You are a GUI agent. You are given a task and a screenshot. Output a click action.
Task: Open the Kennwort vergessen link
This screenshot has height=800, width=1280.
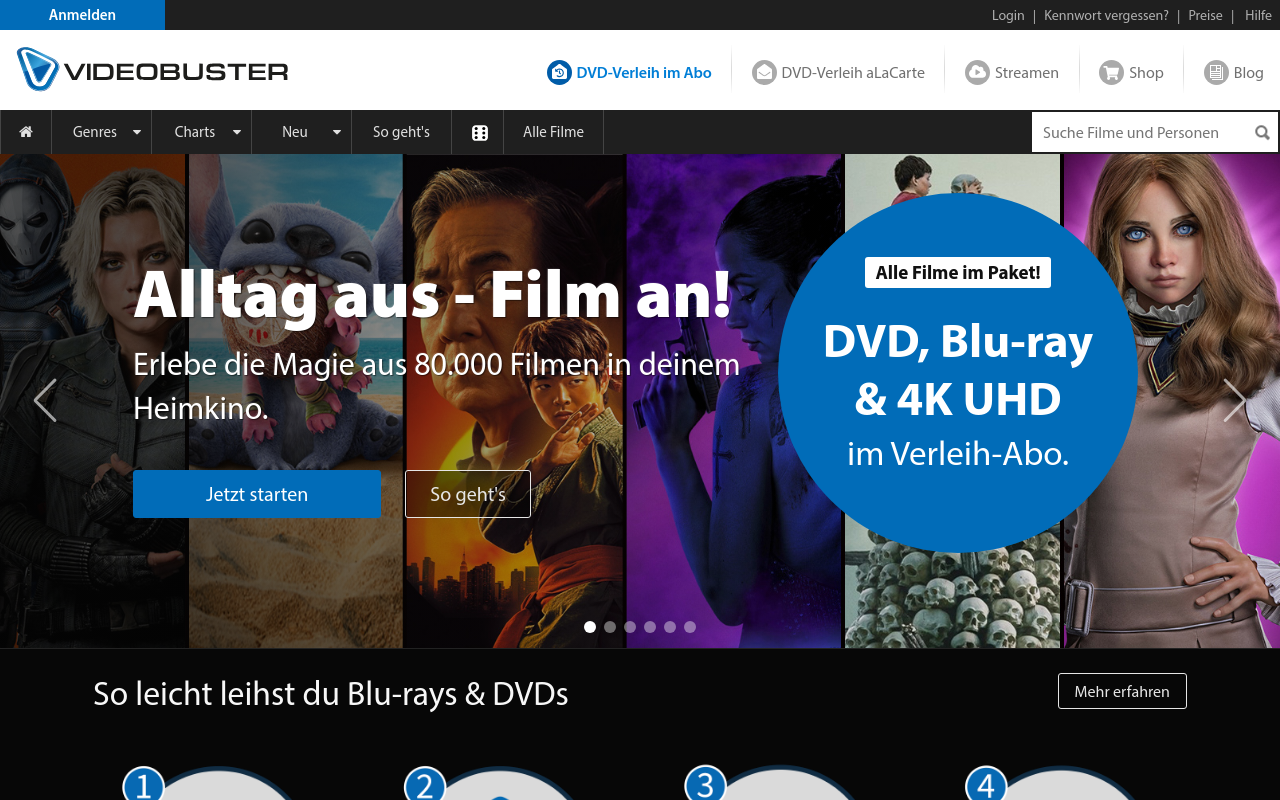1106,15
